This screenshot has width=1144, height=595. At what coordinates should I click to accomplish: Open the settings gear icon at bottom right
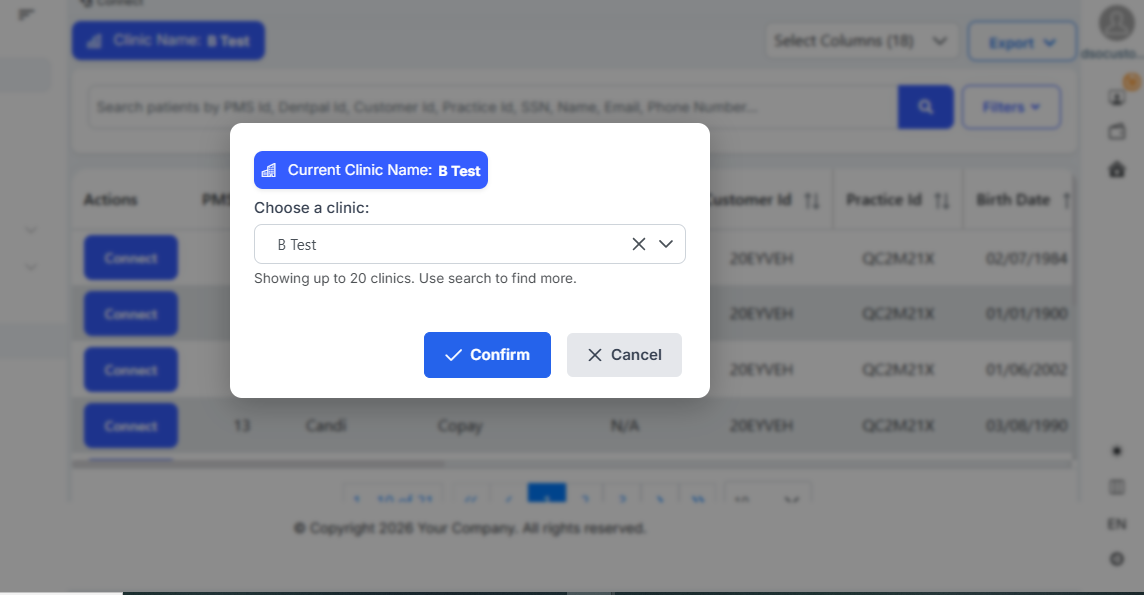point(1117,559)
